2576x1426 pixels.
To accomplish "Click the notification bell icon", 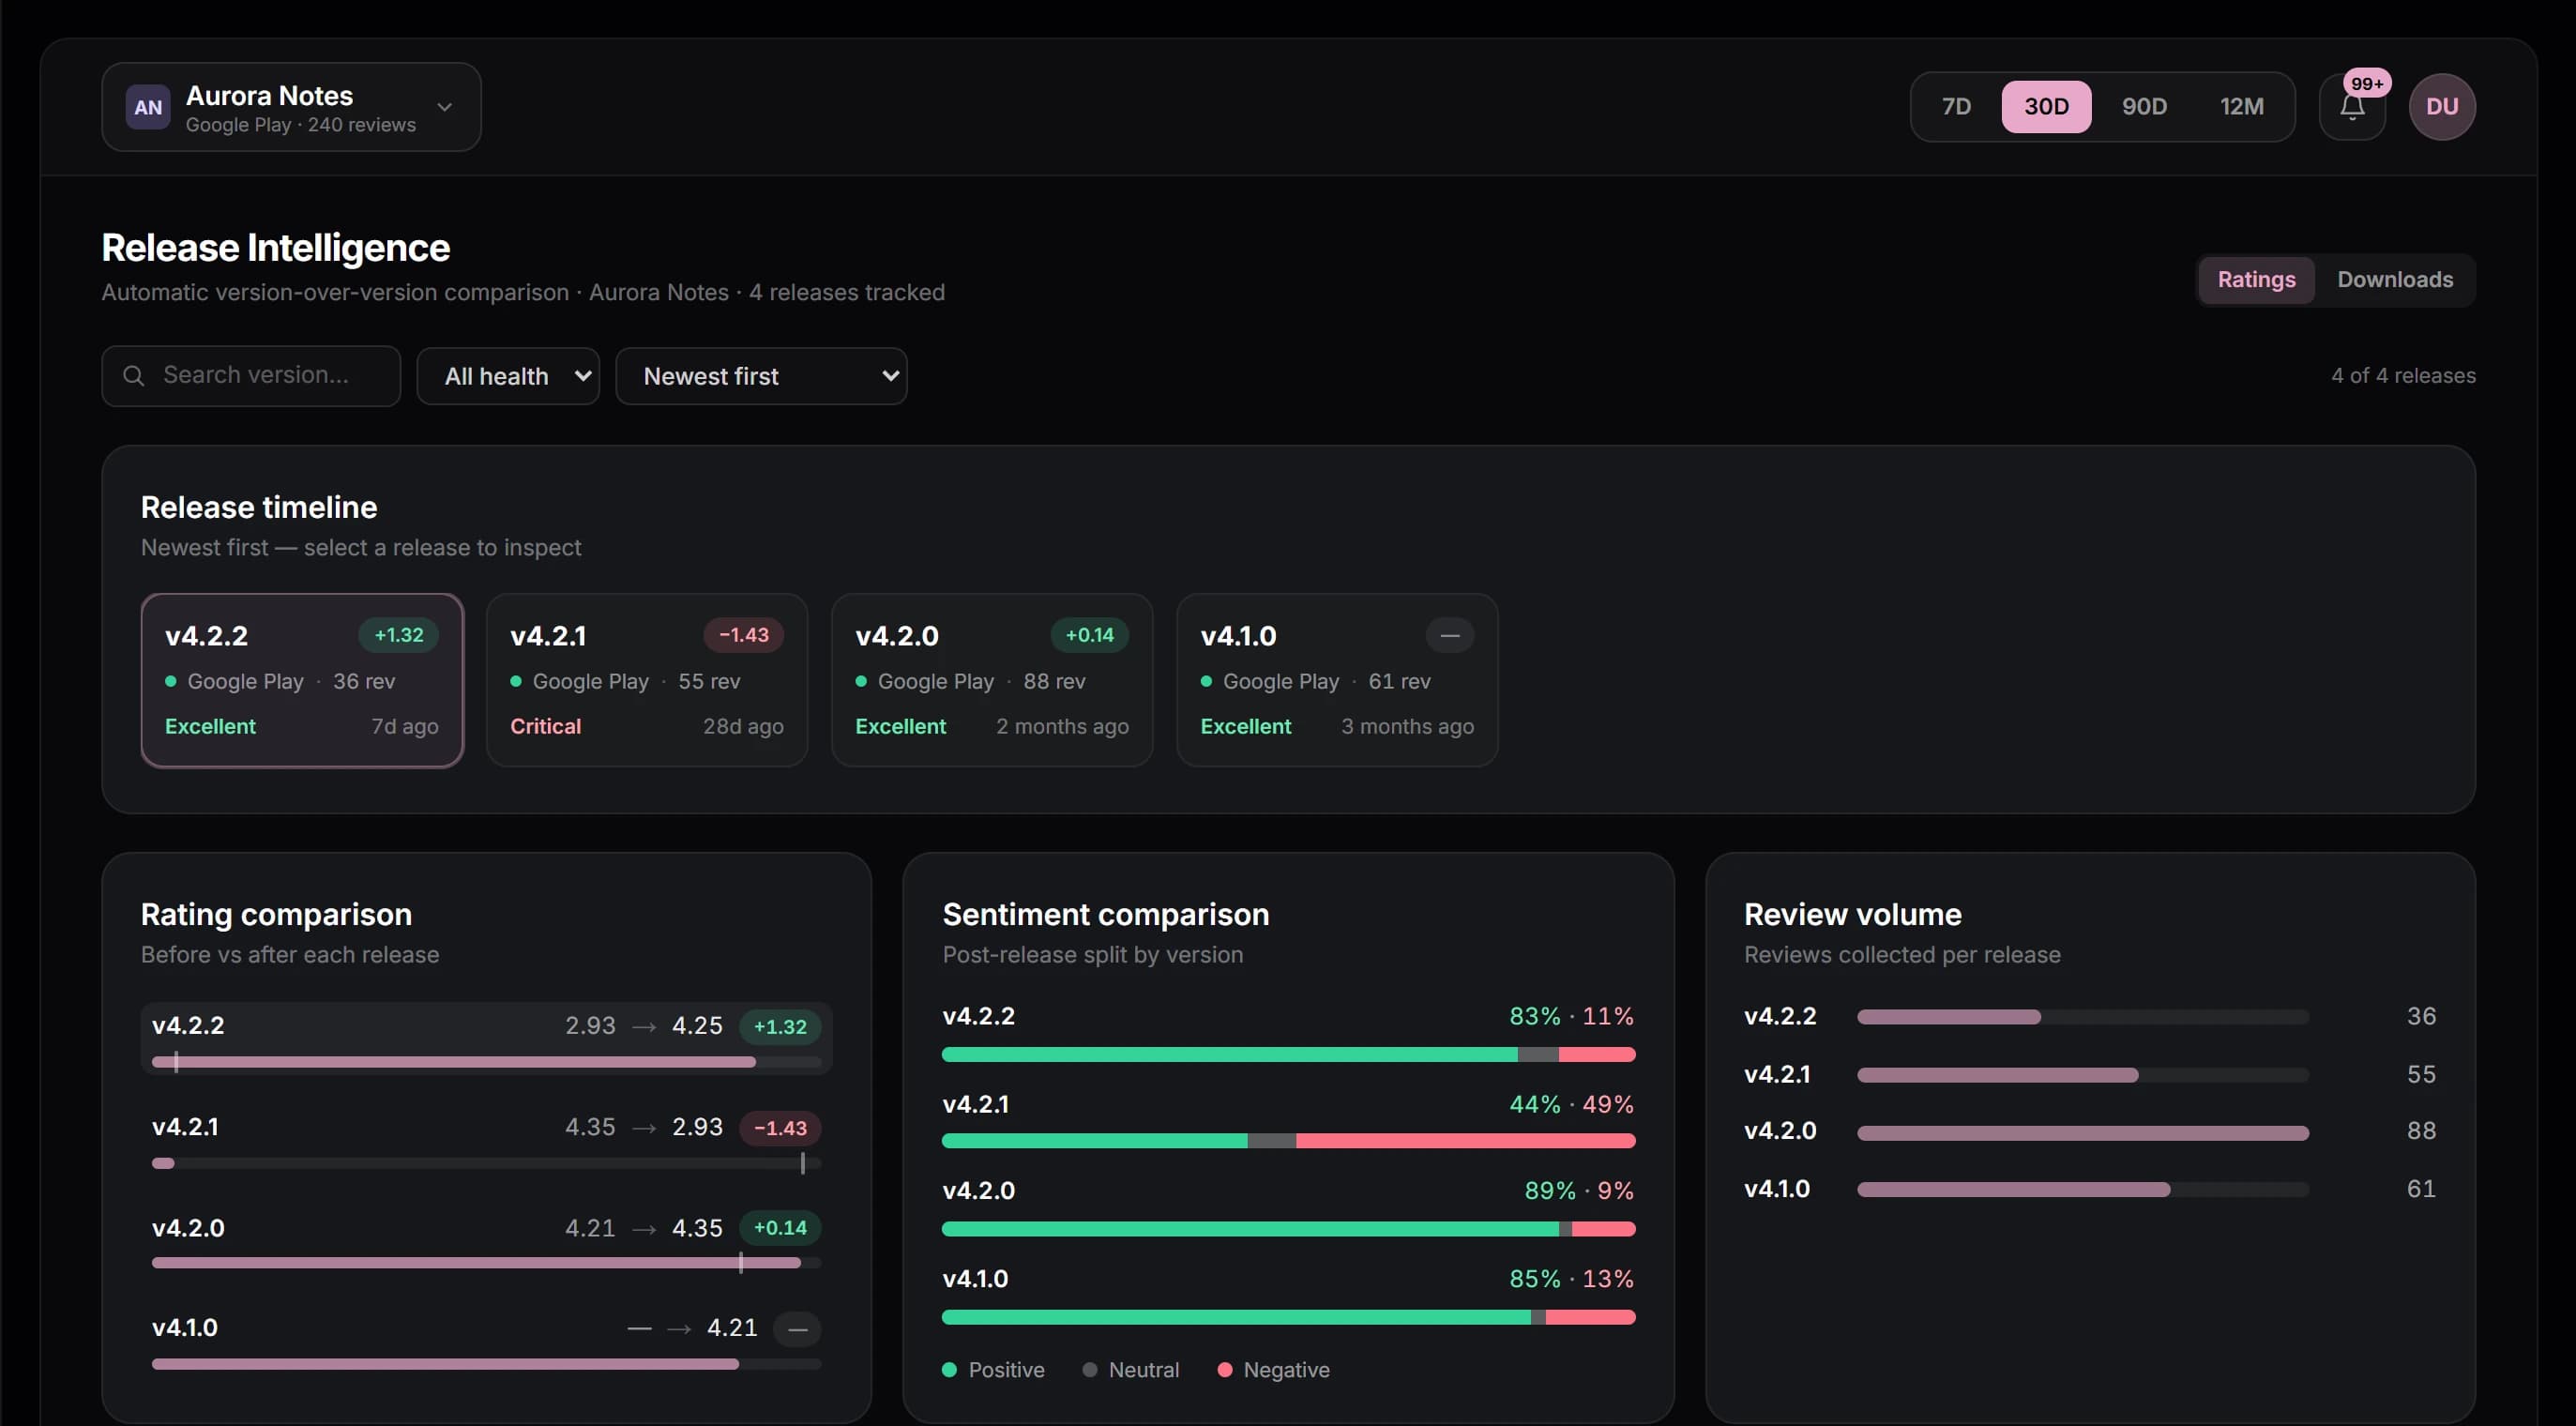I will point(2352,107).
